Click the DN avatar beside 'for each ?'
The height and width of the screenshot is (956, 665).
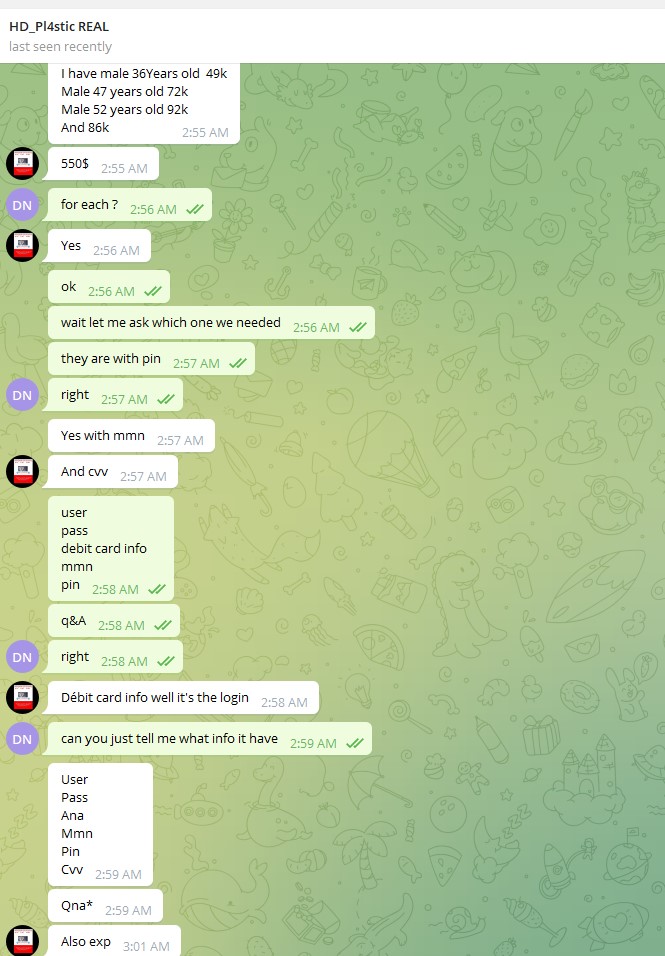[23, 205]
